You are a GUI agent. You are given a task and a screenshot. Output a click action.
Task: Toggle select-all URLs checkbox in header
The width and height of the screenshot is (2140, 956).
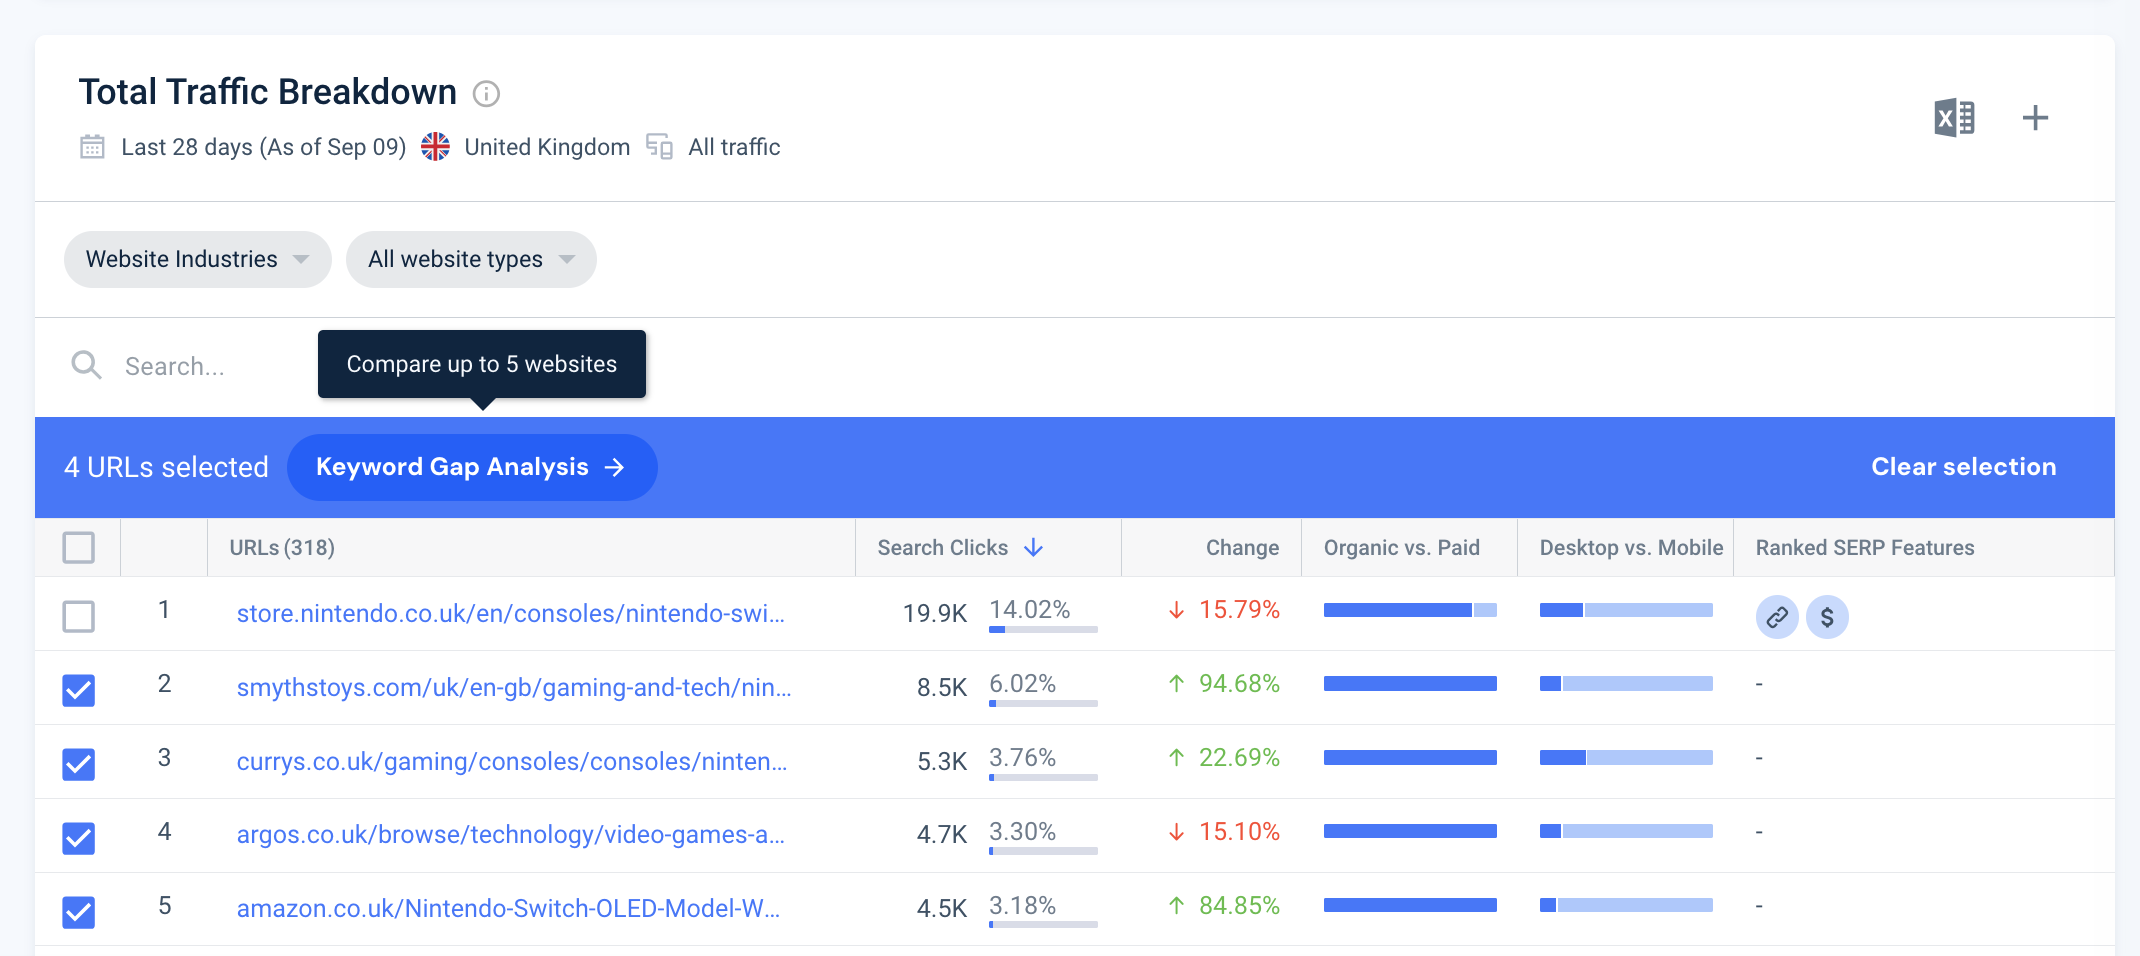click(79, 548)
